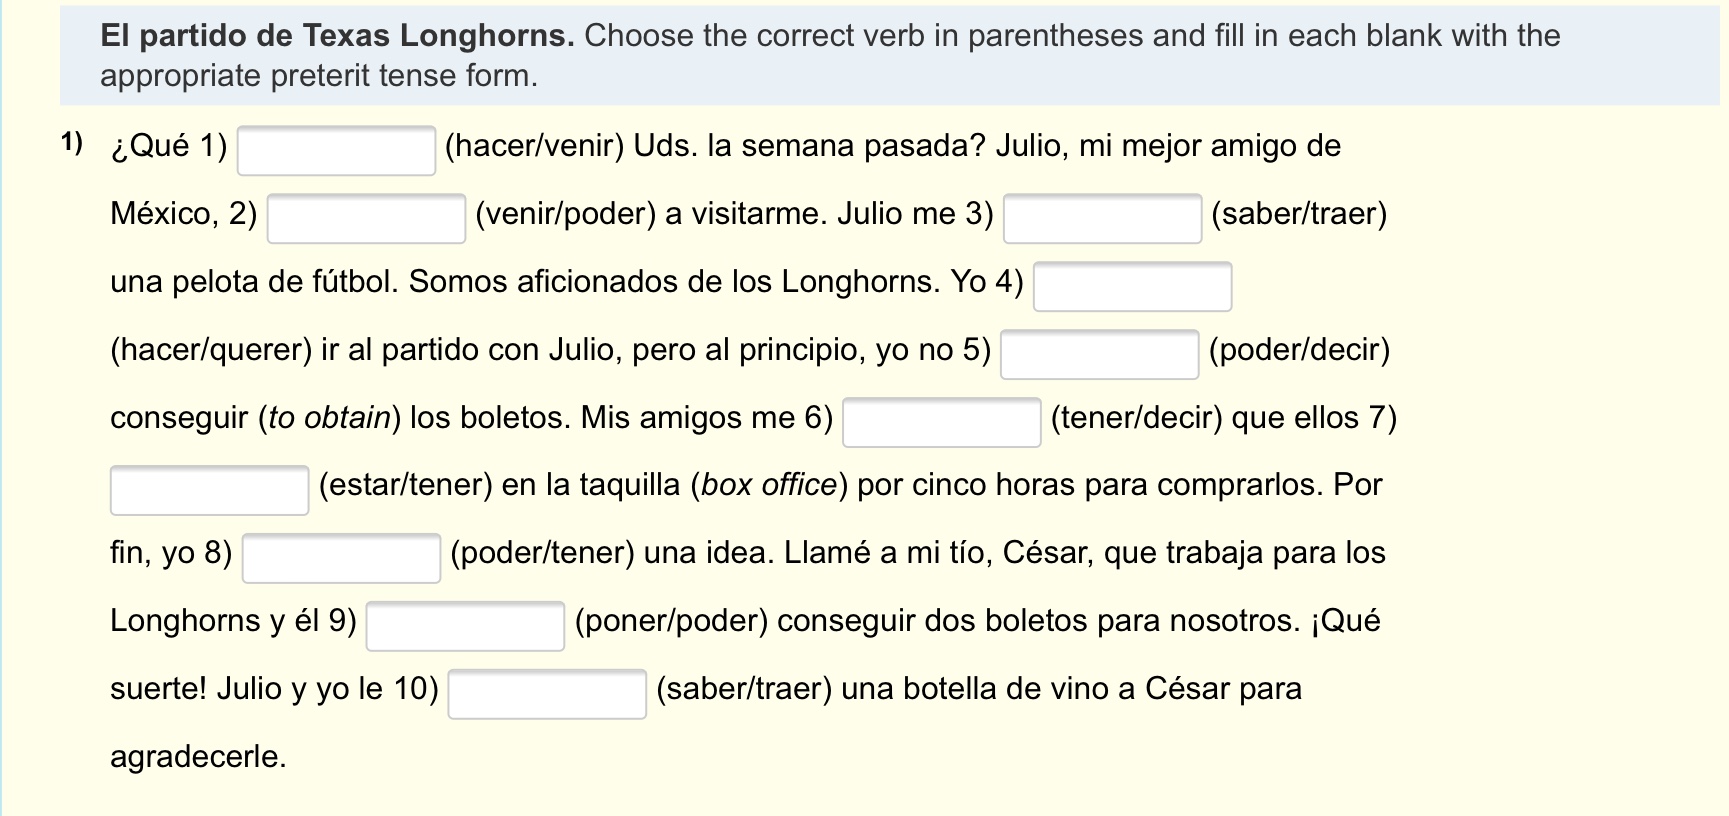Click blank 6 after 'Mis amigos me'
The height and width of the screenshot is (816, 1729).
click(941, 422)
